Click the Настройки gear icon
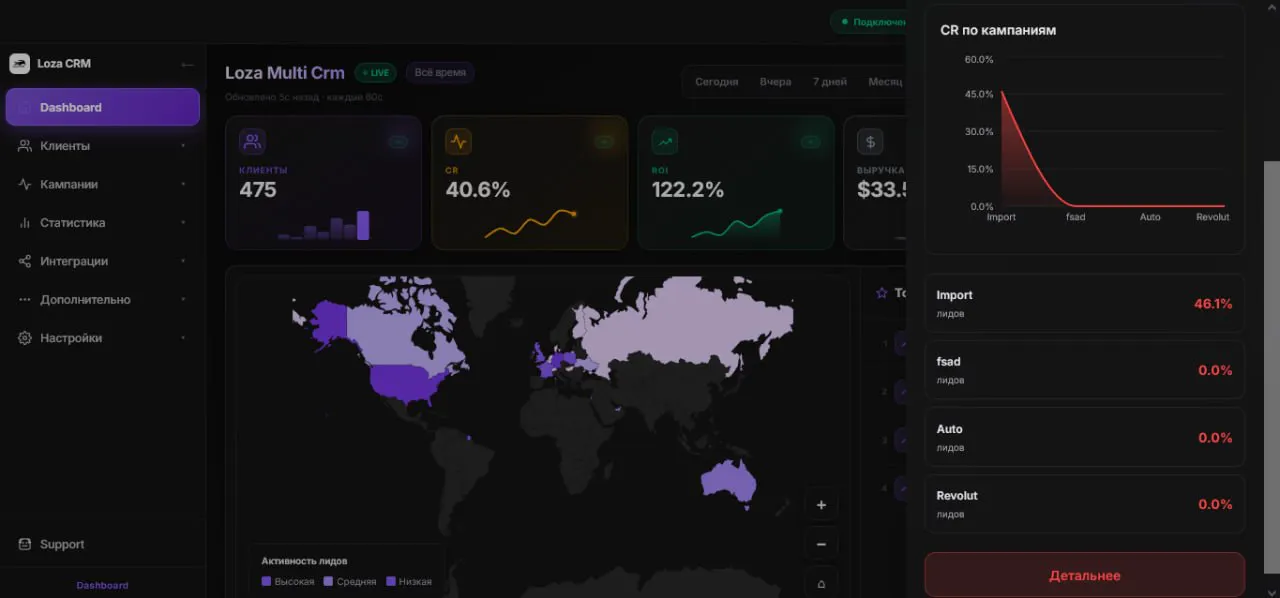The image size is (1280, 598). (25, 338)
